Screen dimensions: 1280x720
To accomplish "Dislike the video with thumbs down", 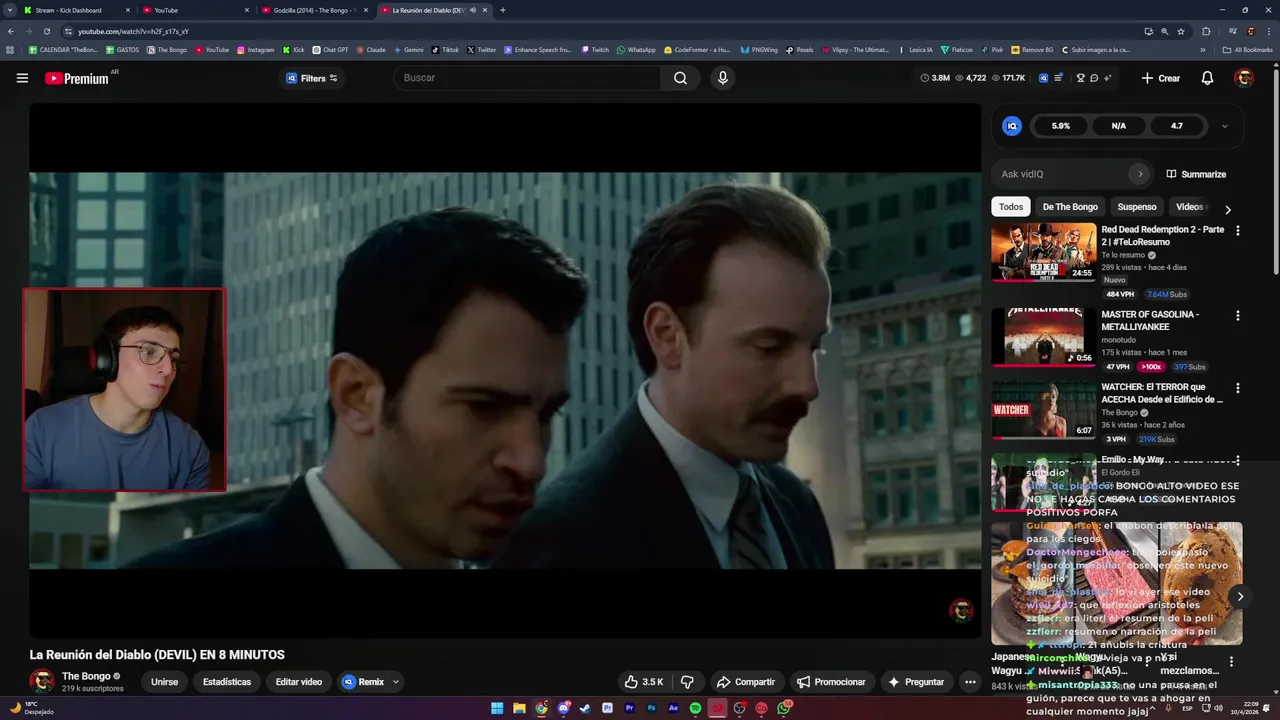I will (x=687, y=682).
